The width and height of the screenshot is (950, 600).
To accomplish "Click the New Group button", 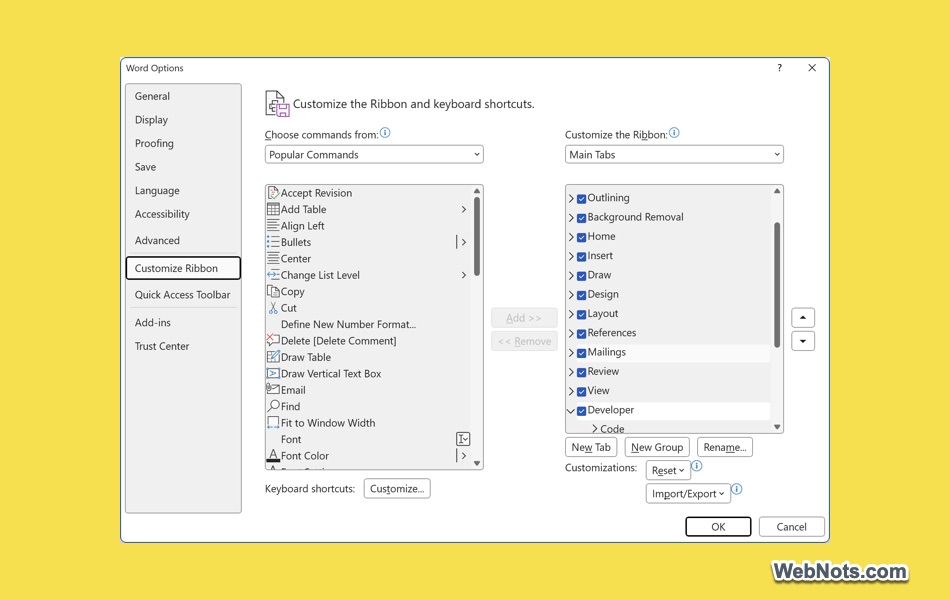I will (657, 447).
